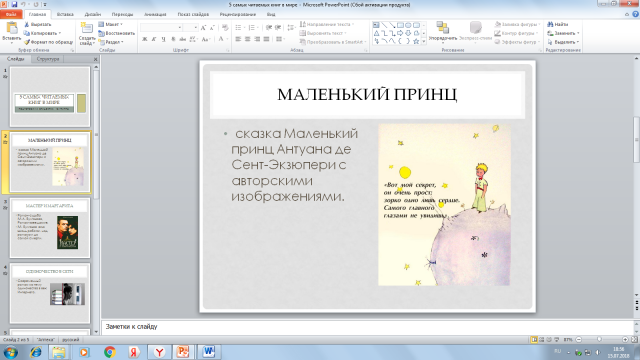
Task: Click the zoom out minus button
Action: 578,340
